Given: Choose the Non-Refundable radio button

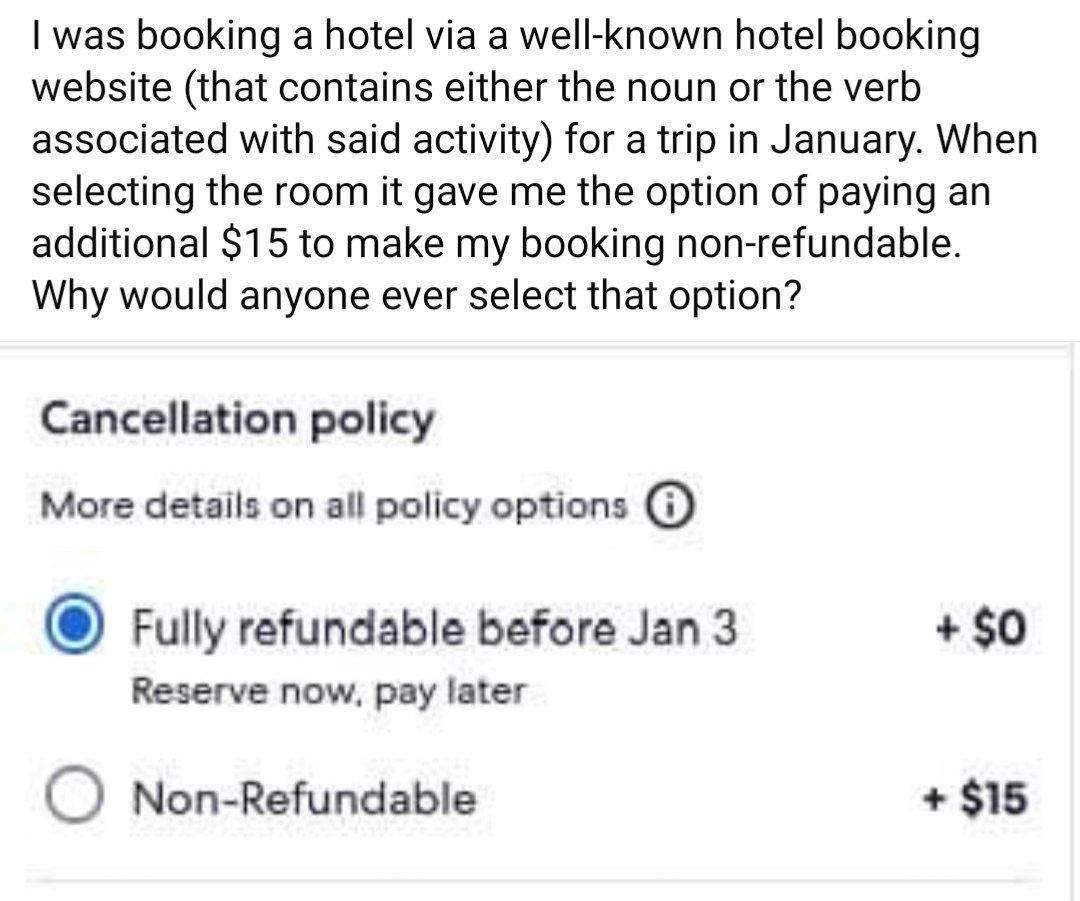Looking at the screenshot, I should coord(73,798).
